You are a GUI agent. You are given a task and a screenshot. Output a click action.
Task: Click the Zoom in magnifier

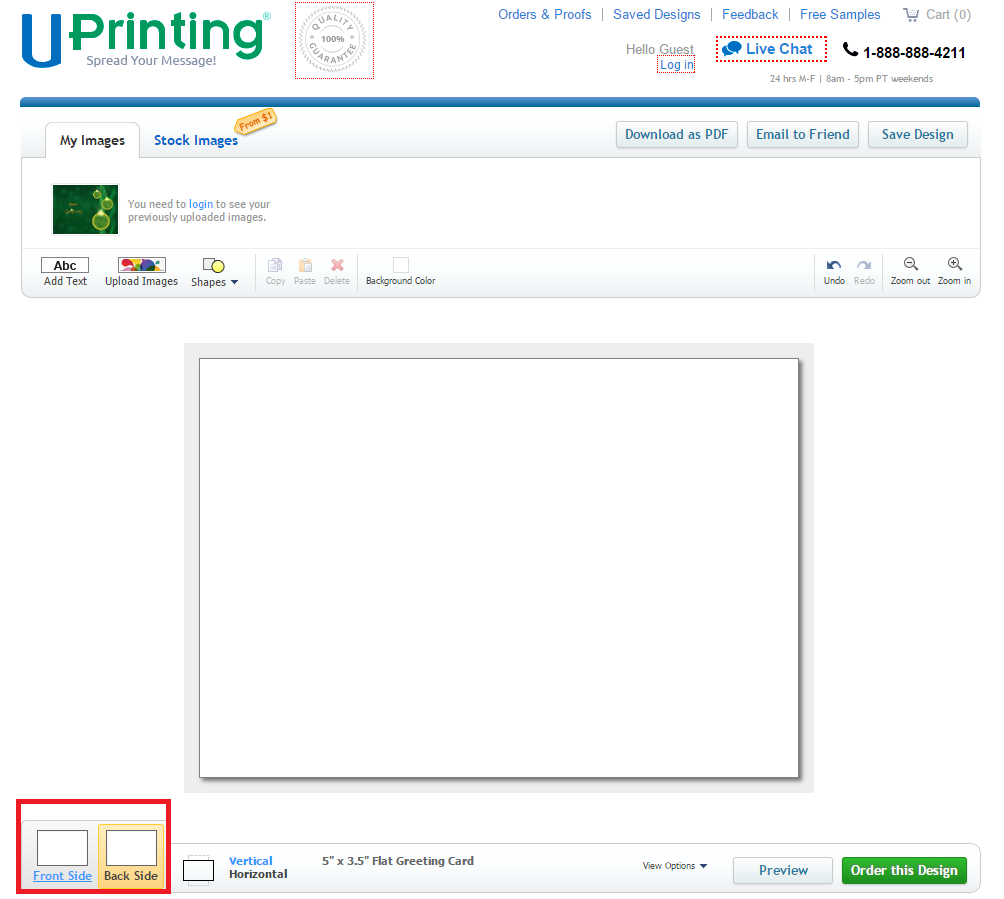pyautogui.click(x=954, y=264)
